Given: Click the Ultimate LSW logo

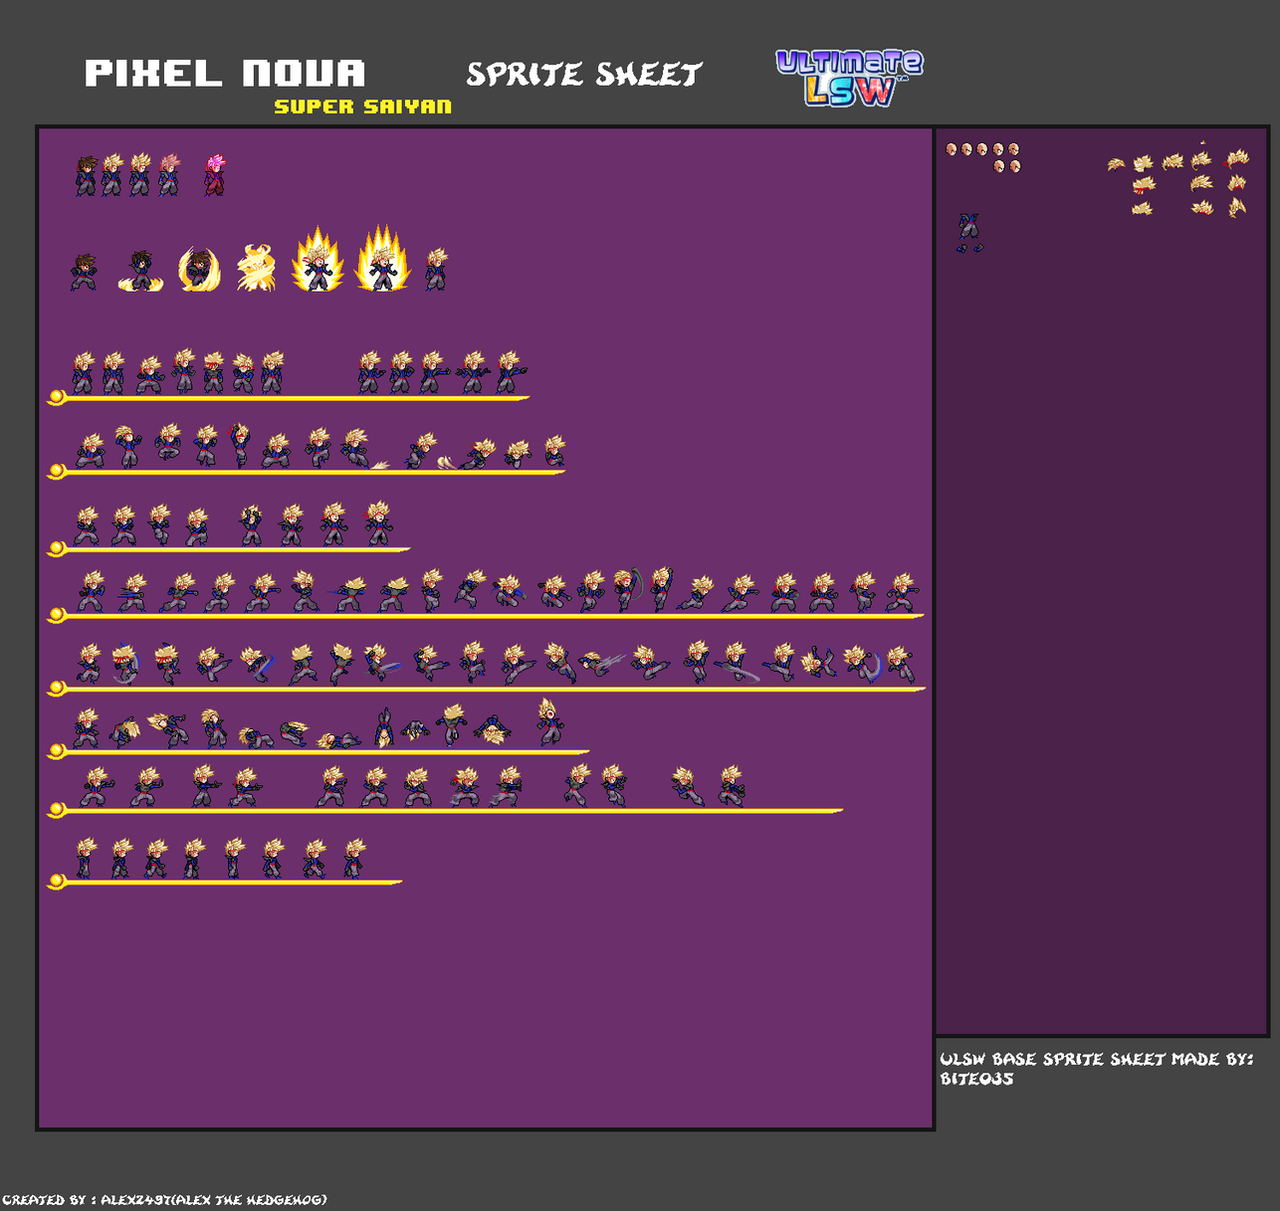Looking at the screenshot, I should coord(849,78).
